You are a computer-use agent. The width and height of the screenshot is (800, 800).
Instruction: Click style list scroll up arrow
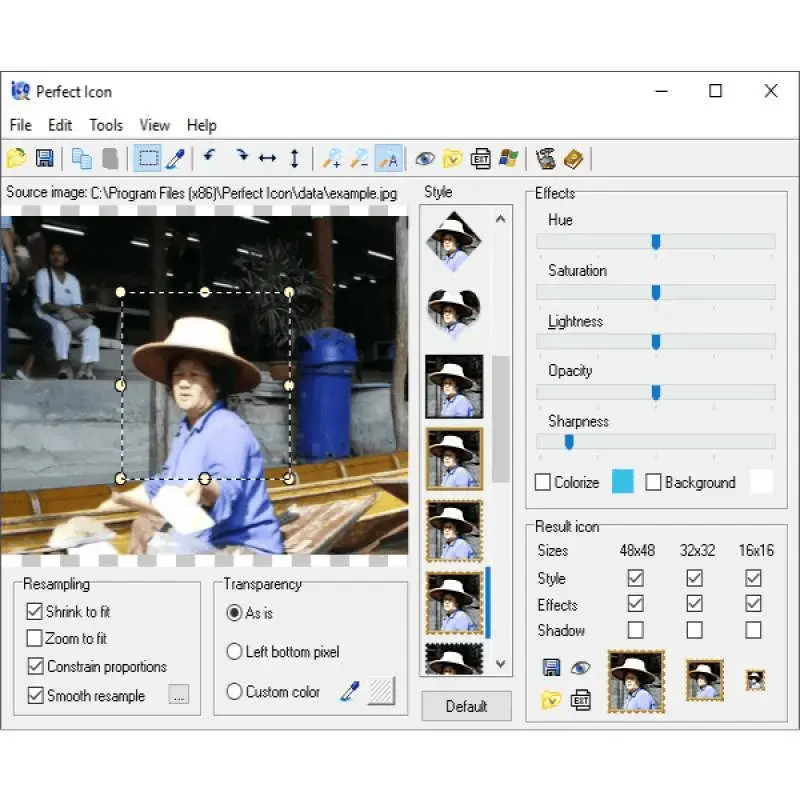(x=501, y=219)
